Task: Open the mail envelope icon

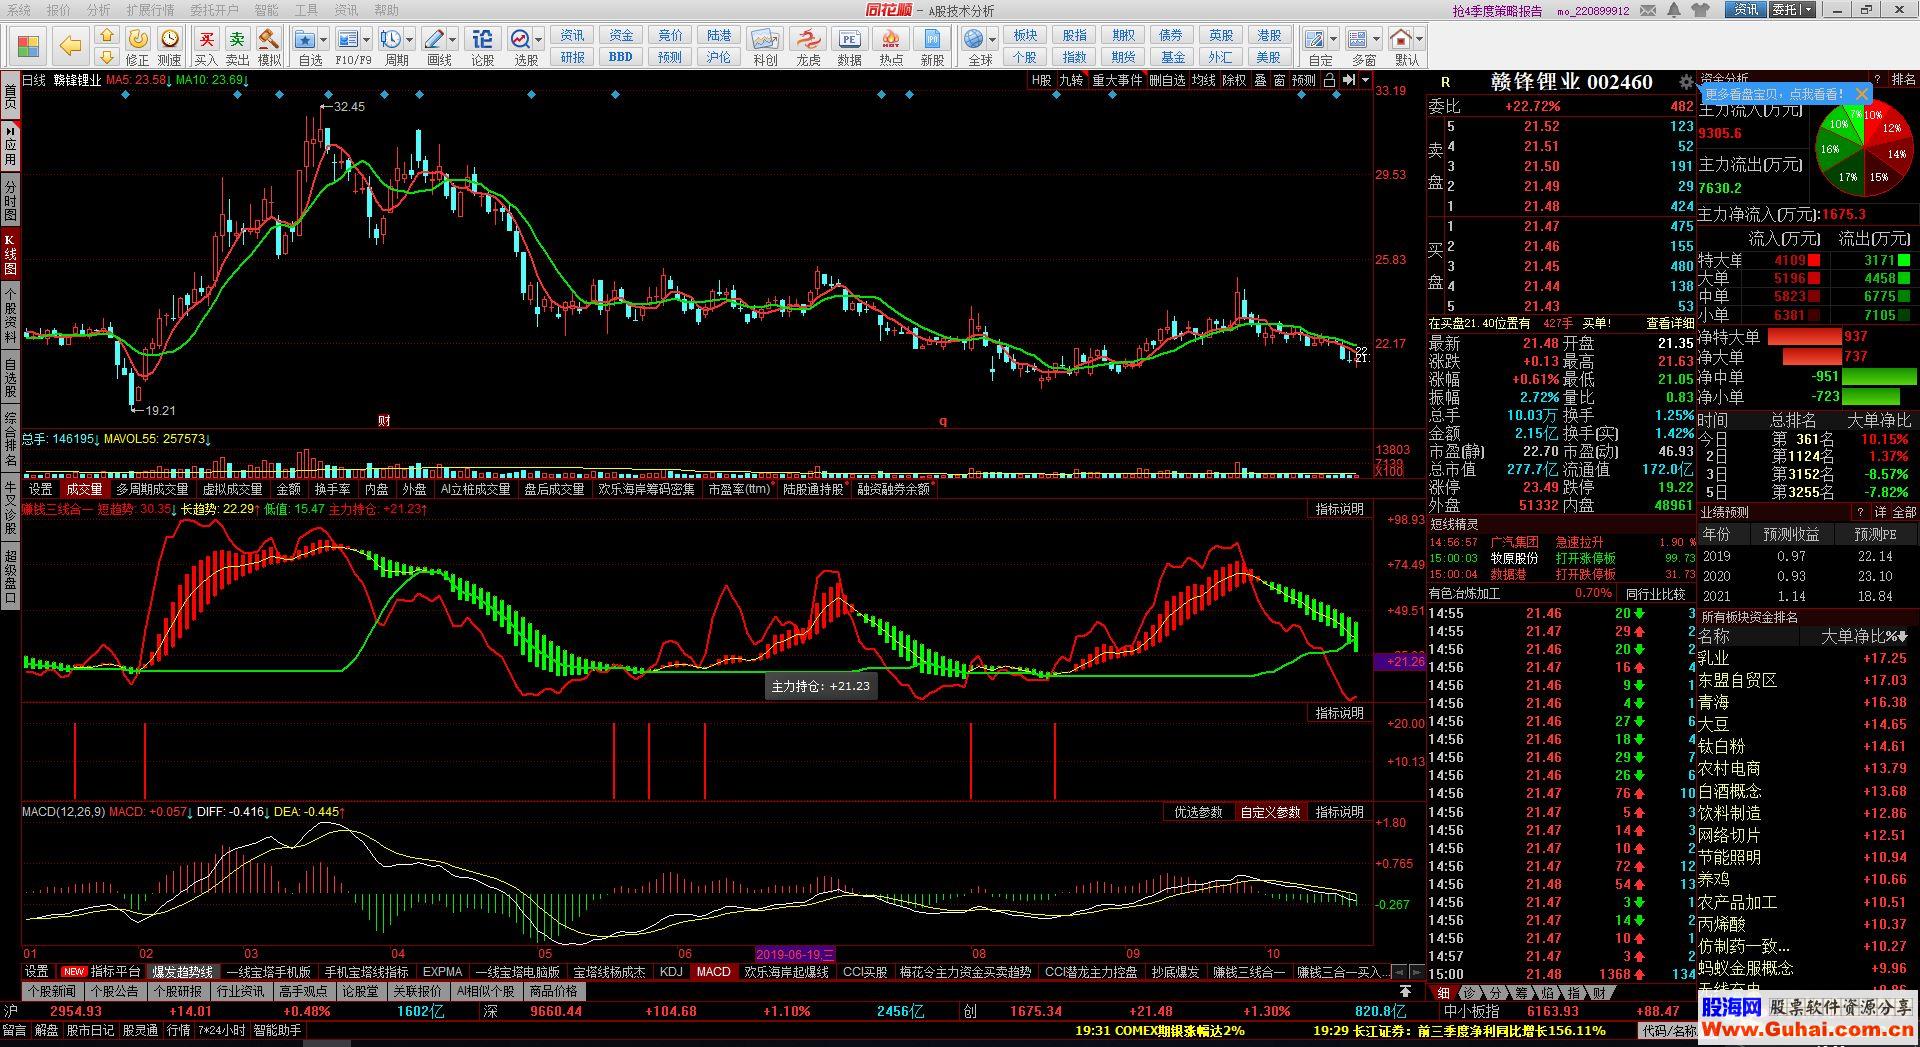Action: [x=1646, y=10]
